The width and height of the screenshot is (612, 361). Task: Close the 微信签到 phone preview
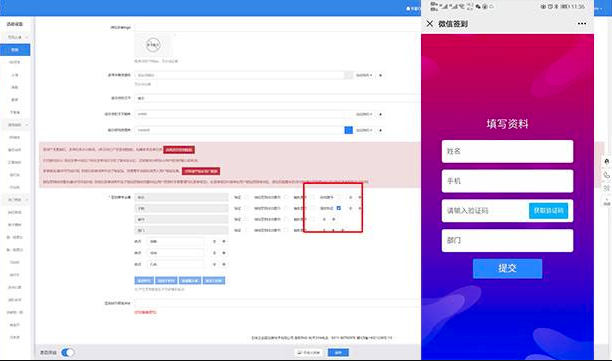[x=430, y=24]
